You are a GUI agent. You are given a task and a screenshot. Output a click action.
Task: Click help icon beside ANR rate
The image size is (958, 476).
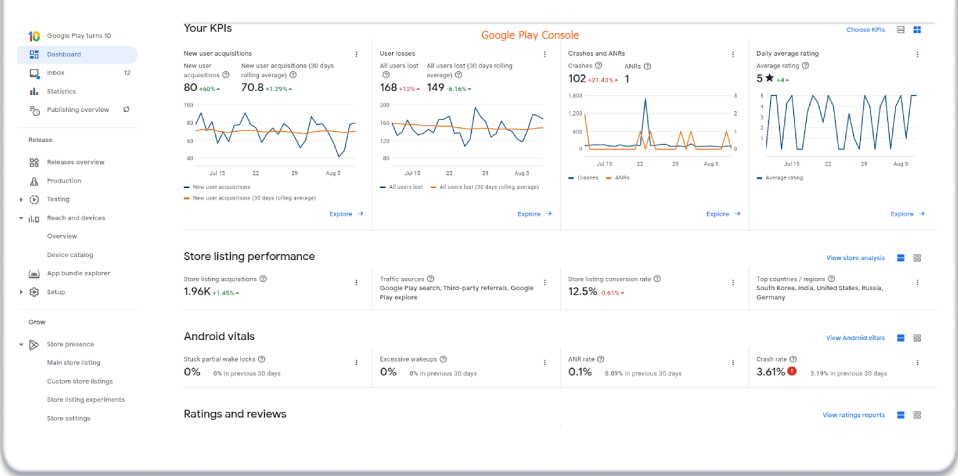pos(601,359)
